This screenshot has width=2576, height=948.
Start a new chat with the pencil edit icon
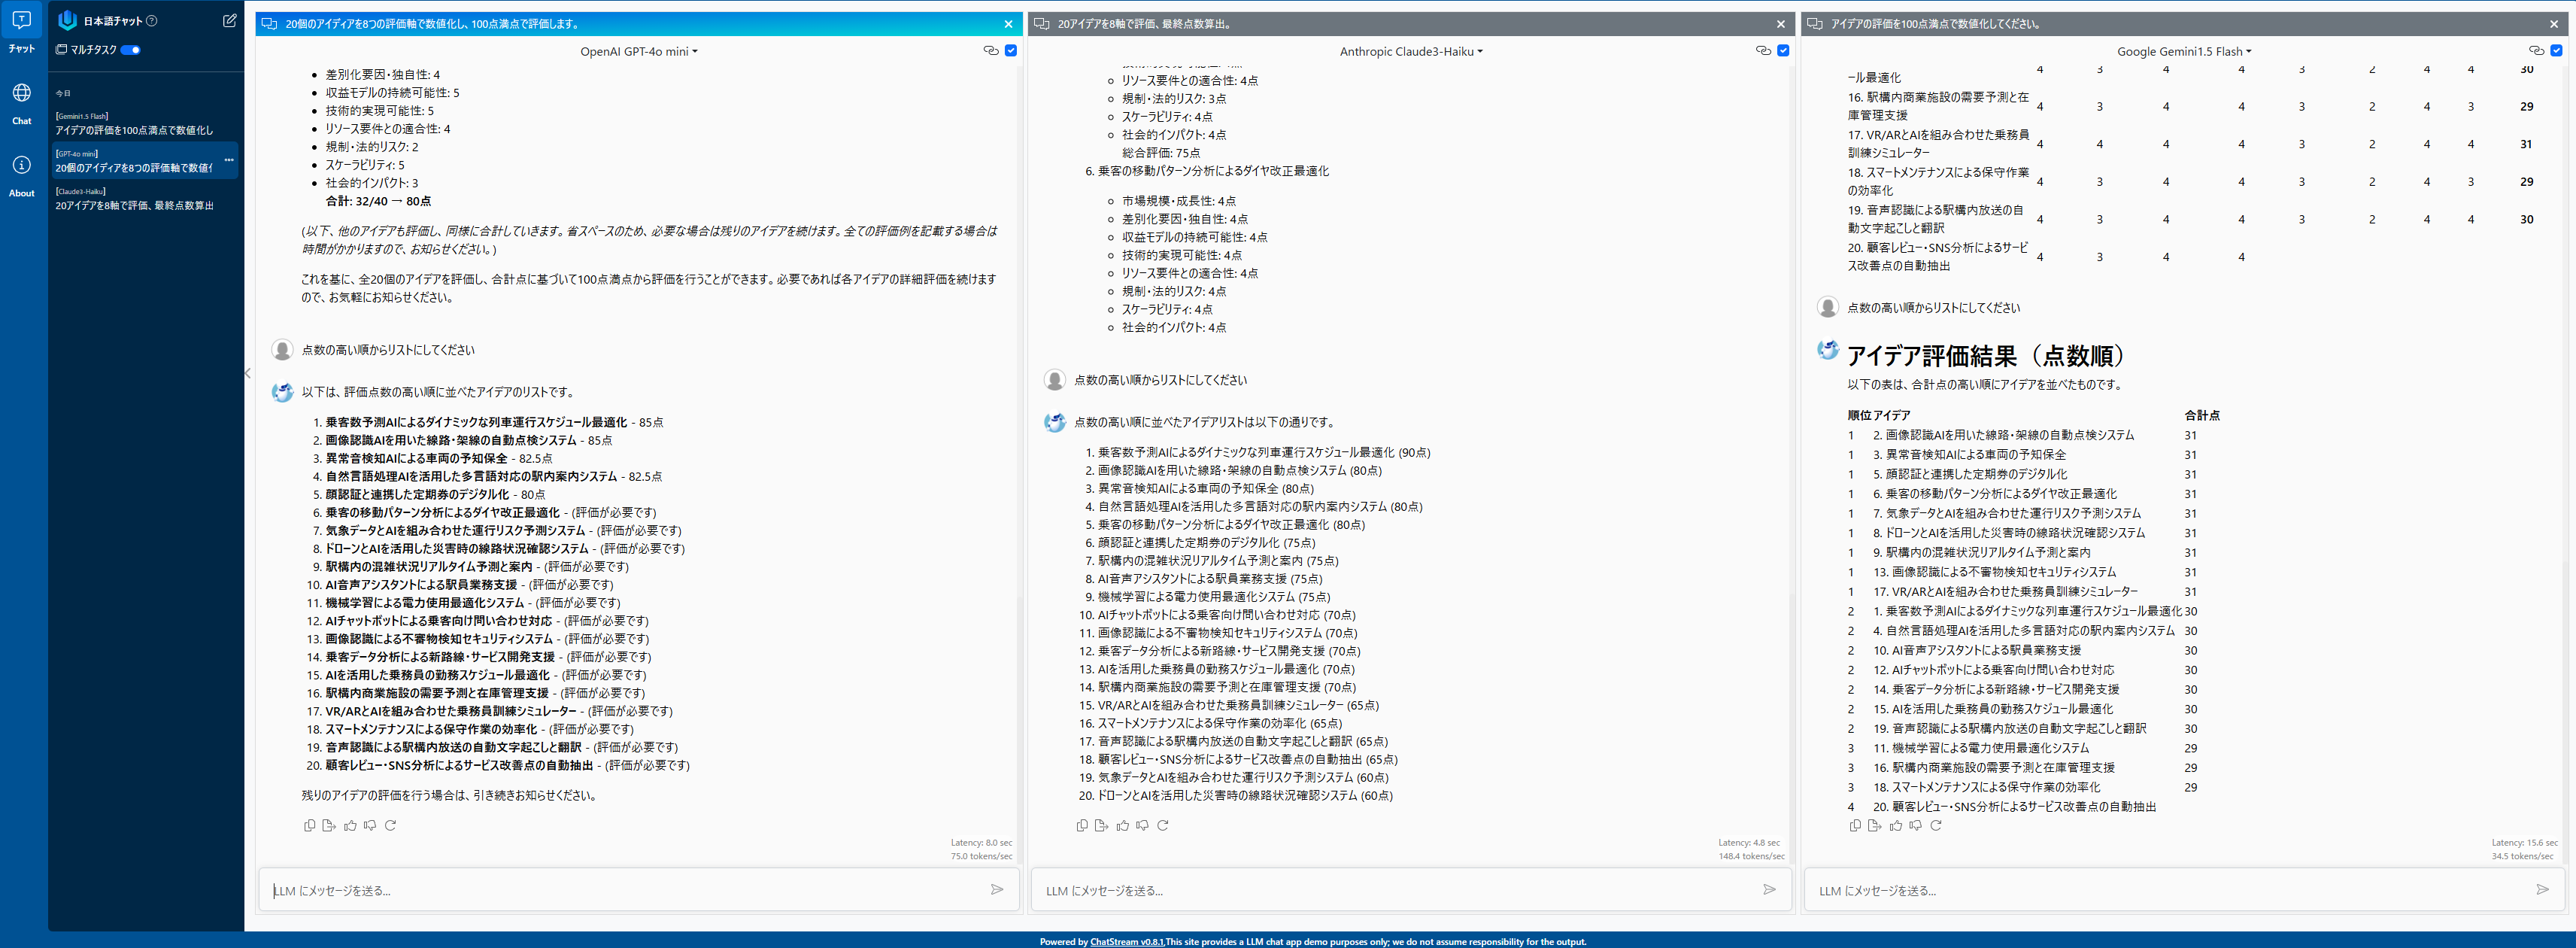[229, 21]
